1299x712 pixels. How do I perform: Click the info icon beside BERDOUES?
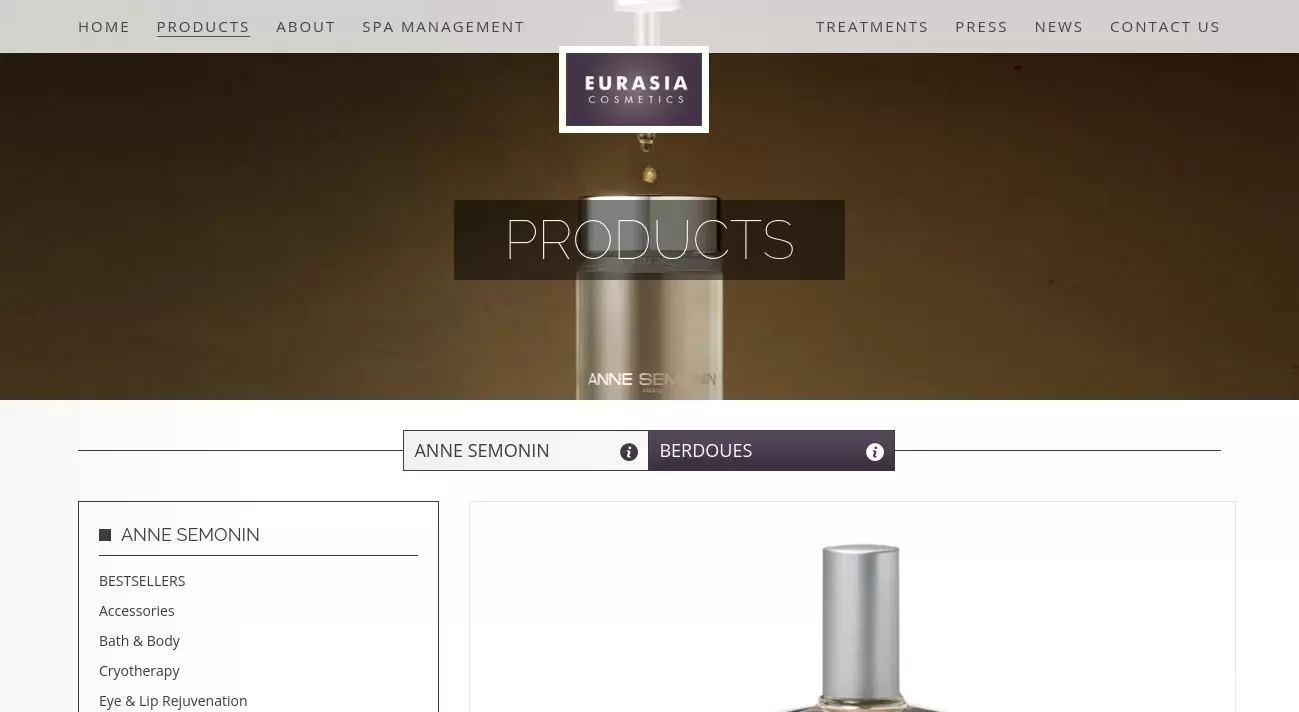(875, 452)
